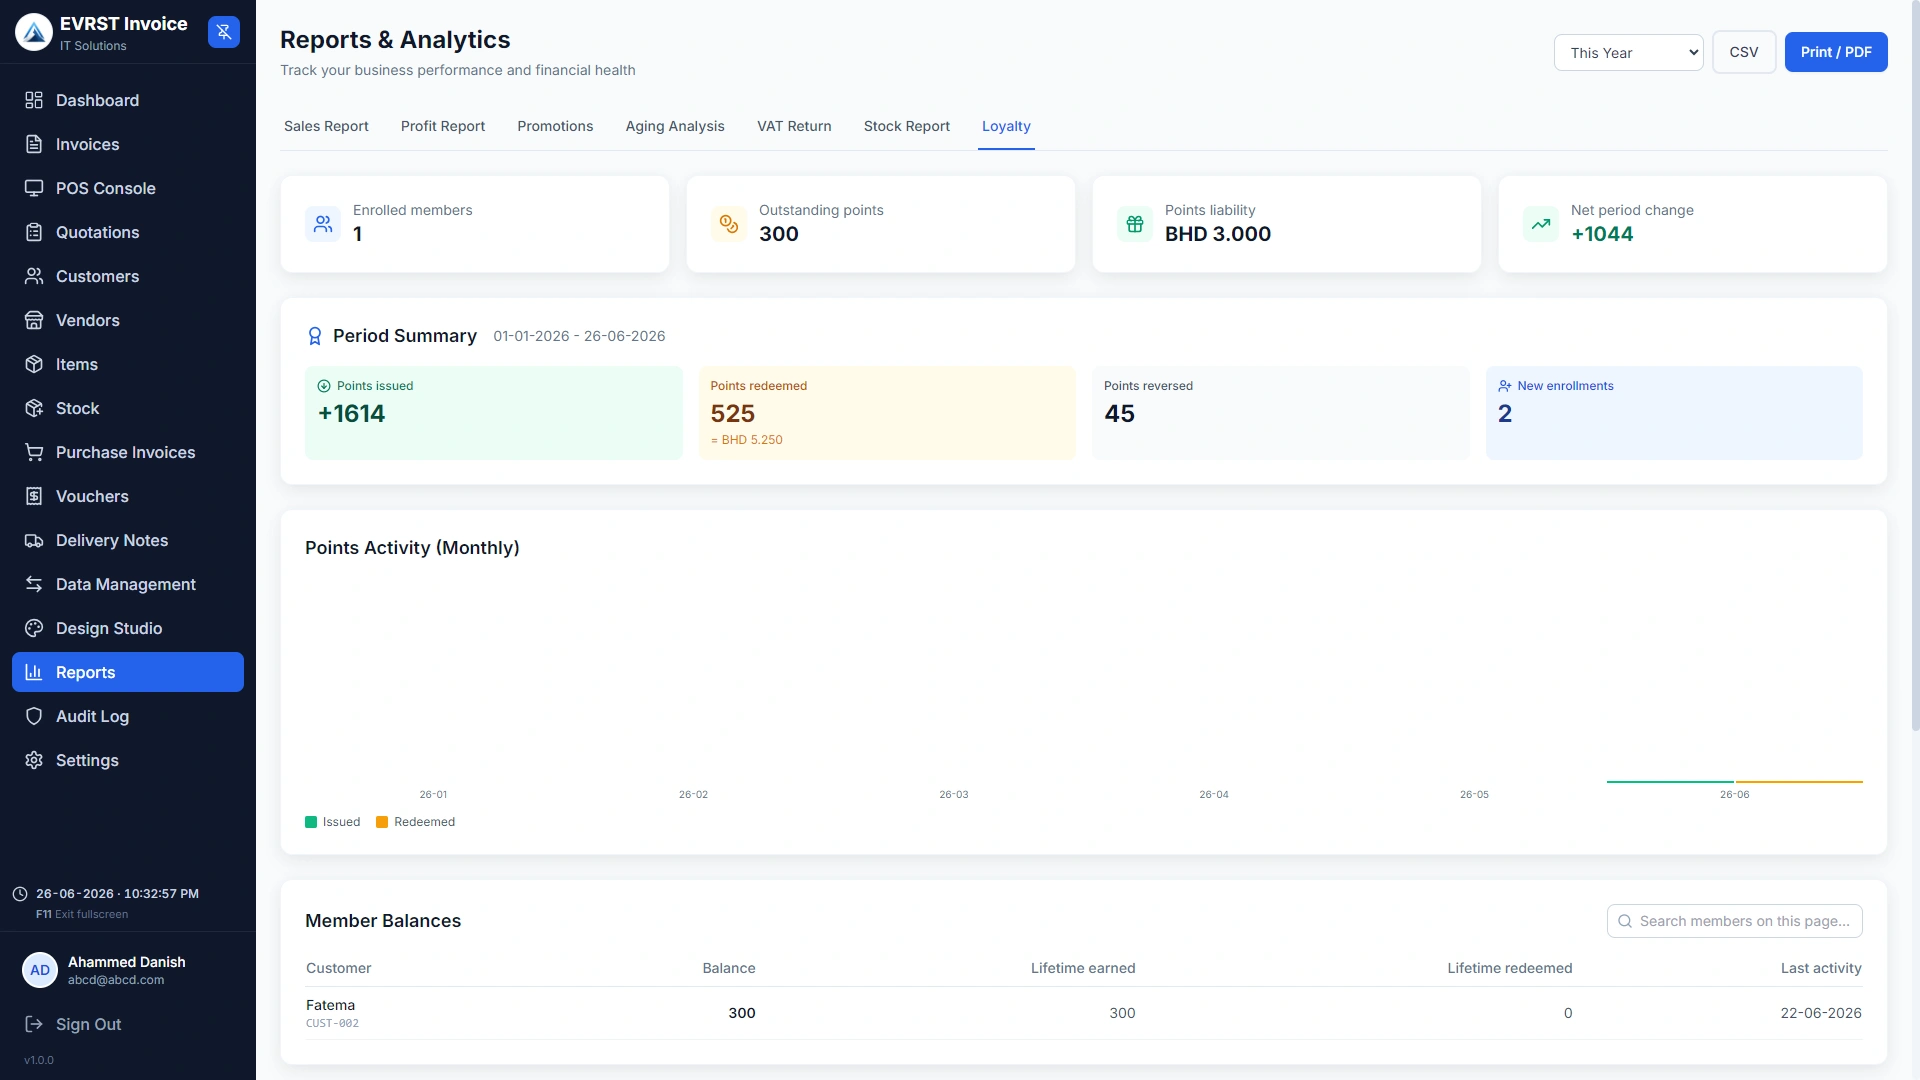The image size is (1920, 1080).
Task: Open the Promotions tab
Action: pyautogui.click(x=555, y=126)
